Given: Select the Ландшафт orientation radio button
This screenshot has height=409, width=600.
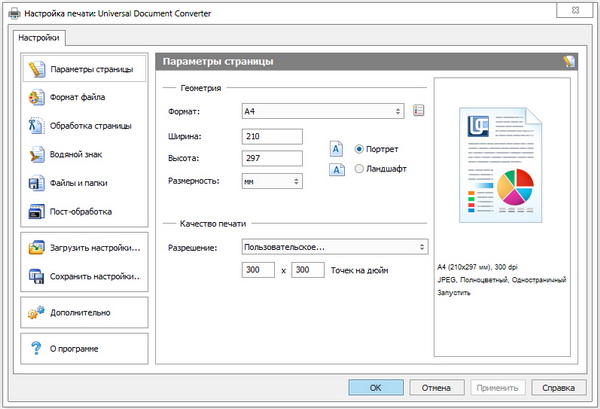Looking at the screenshot, I should 359,170.
